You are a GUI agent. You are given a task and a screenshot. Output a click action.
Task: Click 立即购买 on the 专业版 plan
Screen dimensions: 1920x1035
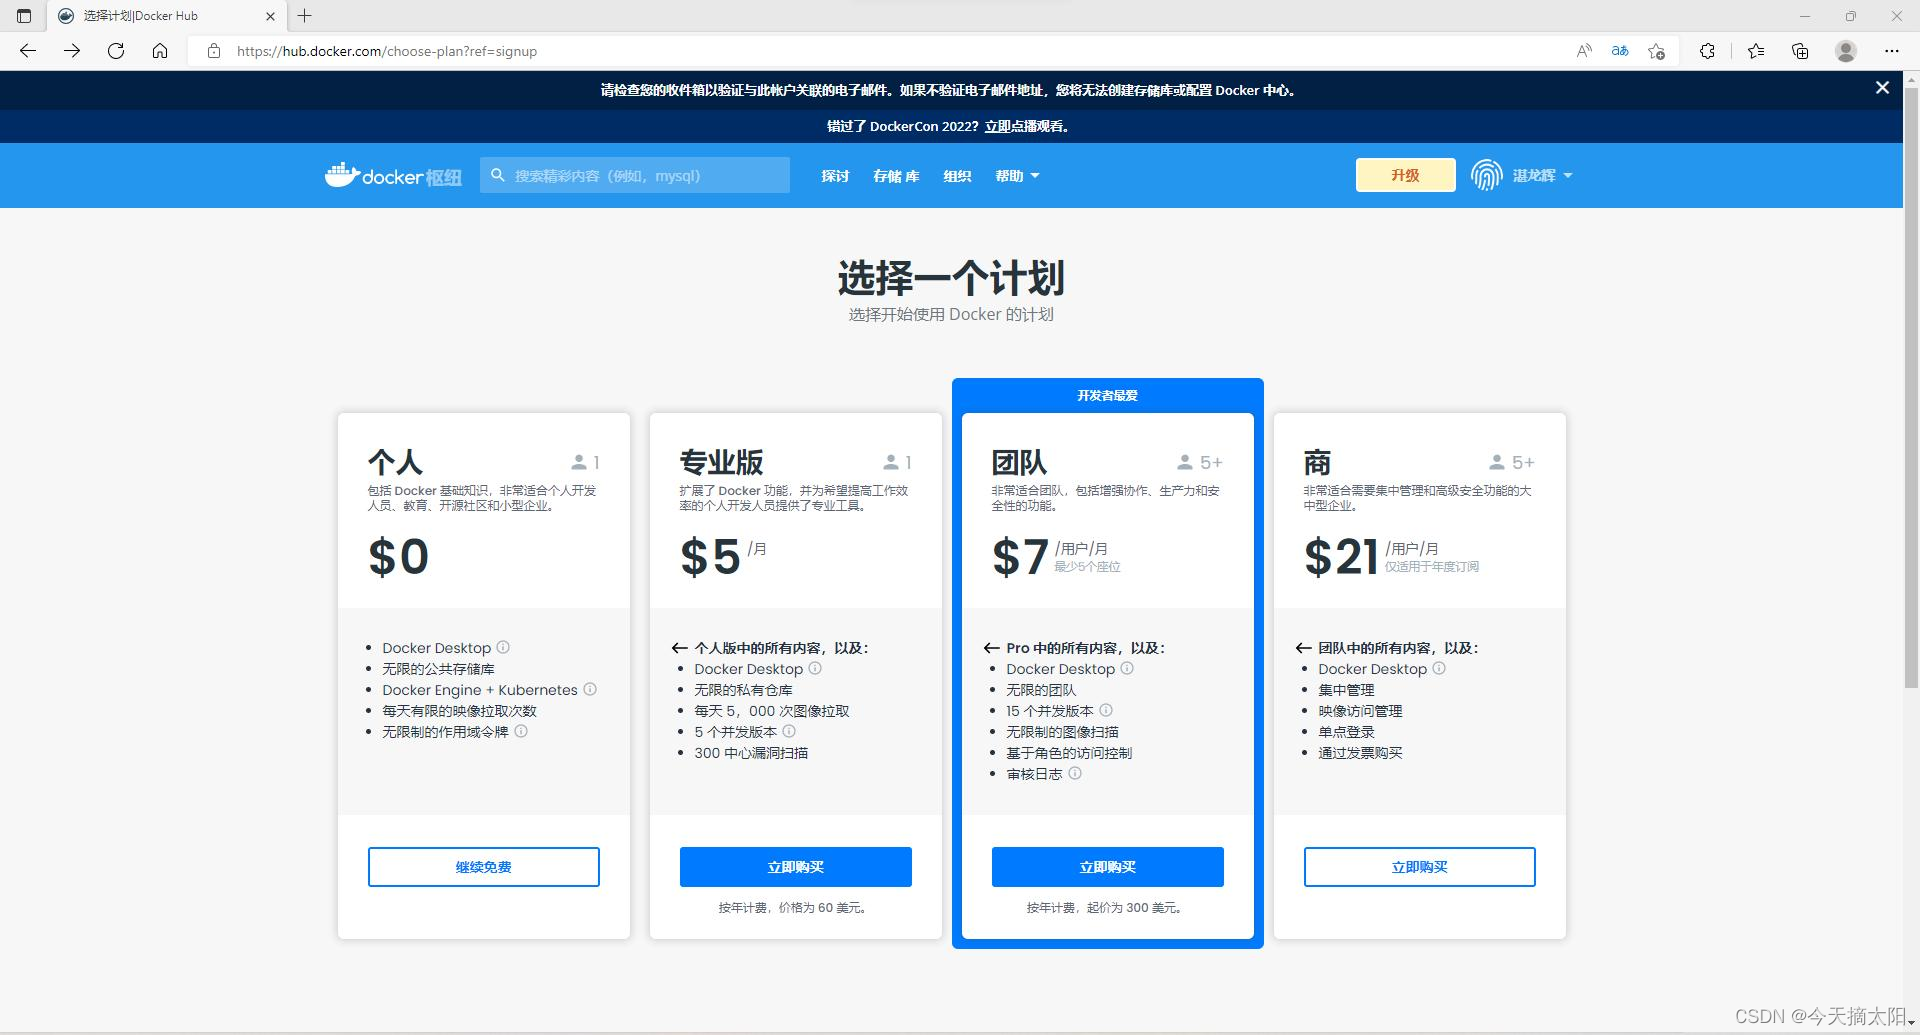click(796, 867)
